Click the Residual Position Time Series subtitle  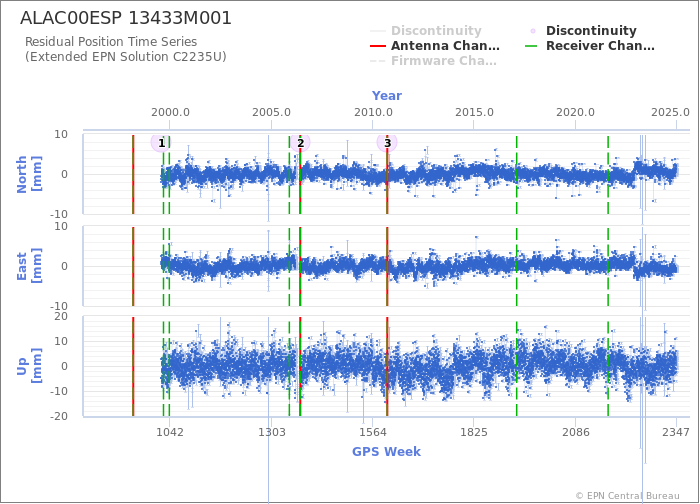pyautogui.click(x=111, y=42)
